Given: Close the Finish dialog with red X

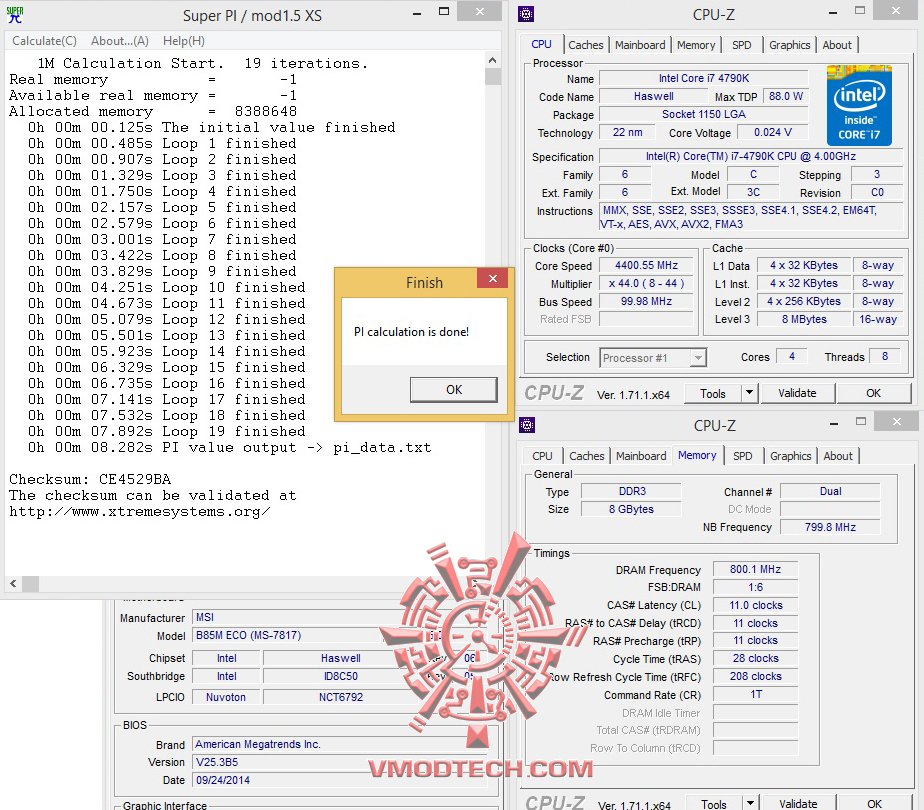Looking at the screenshot, I should [493, 279].
